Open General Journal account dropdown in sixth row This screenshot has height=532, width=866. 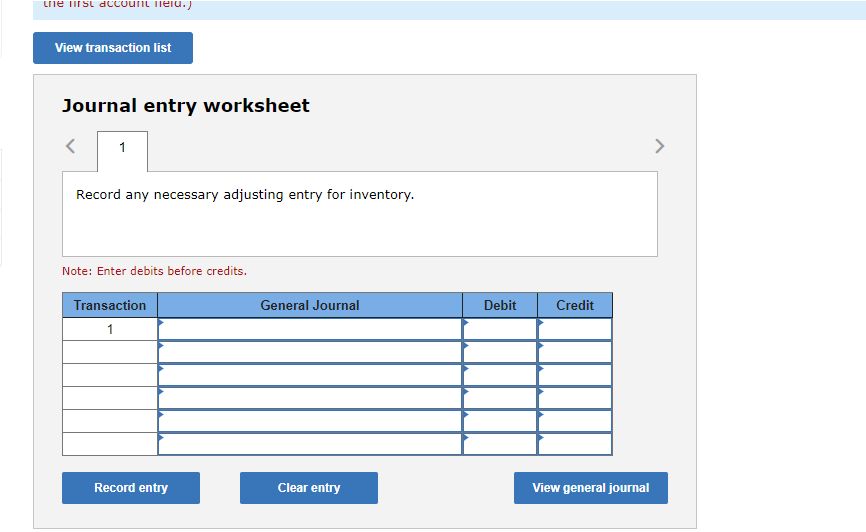(x=310, y=444)
